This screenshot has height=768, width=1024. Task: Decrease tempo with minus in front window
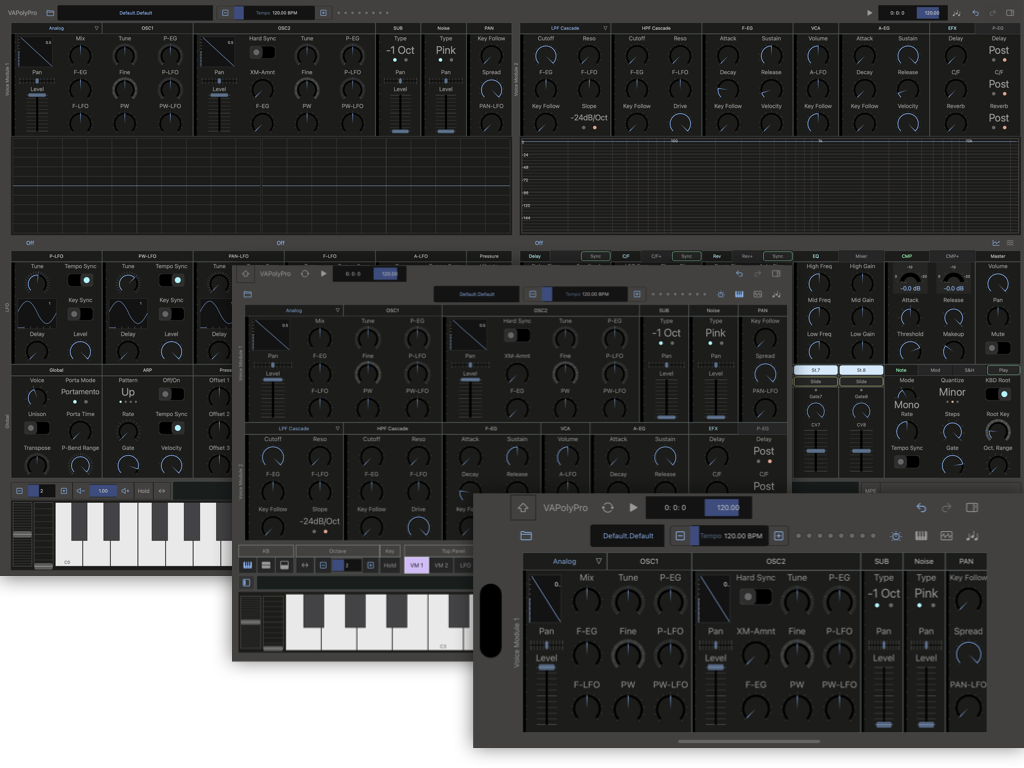tap(680, 536)
